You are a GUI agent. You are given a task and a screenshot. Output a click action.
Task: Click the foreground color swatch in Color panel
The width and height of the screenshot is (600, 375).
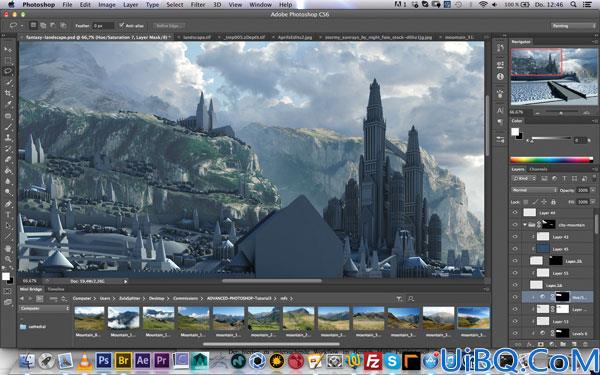click(x=515, y=132)
